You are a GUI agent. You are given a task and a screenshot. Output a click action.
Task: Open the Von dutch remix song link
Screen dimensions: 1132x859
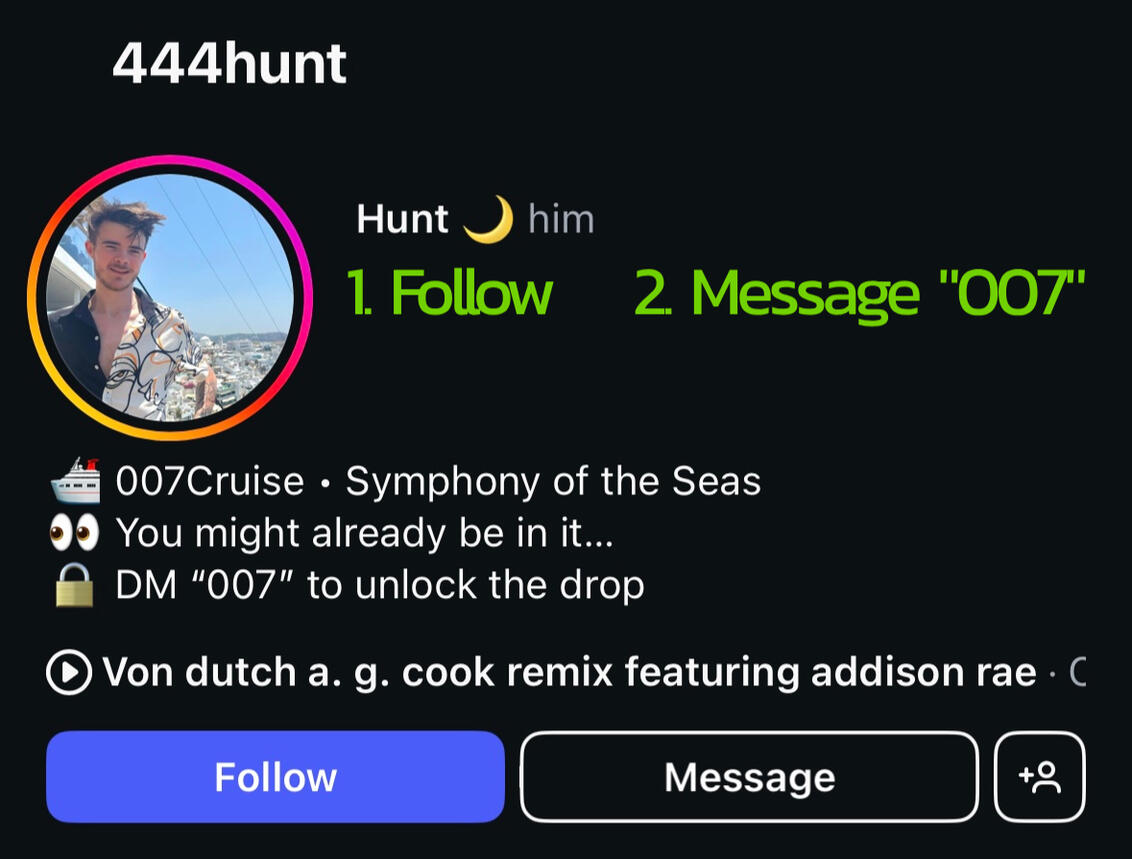click(x=570, y=672)
